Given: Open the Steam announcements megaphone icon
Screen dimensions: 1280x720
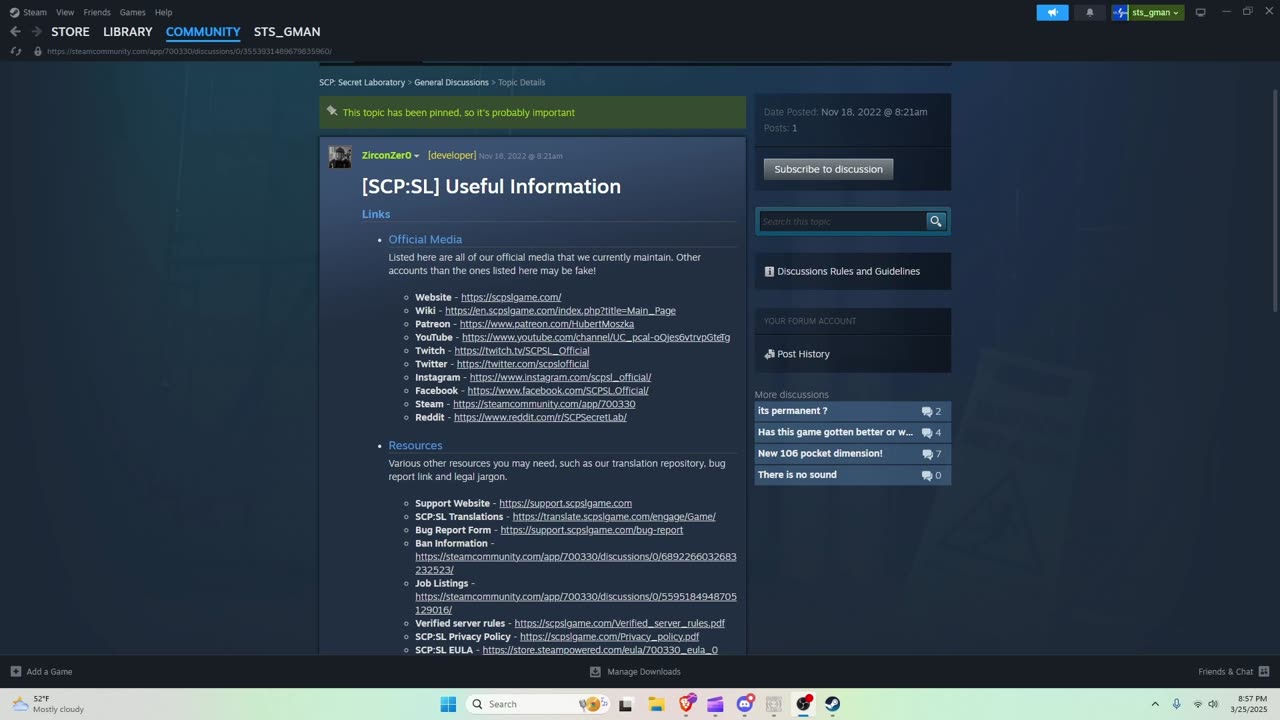Looking at the screenshot, I should click(1052, 12).
